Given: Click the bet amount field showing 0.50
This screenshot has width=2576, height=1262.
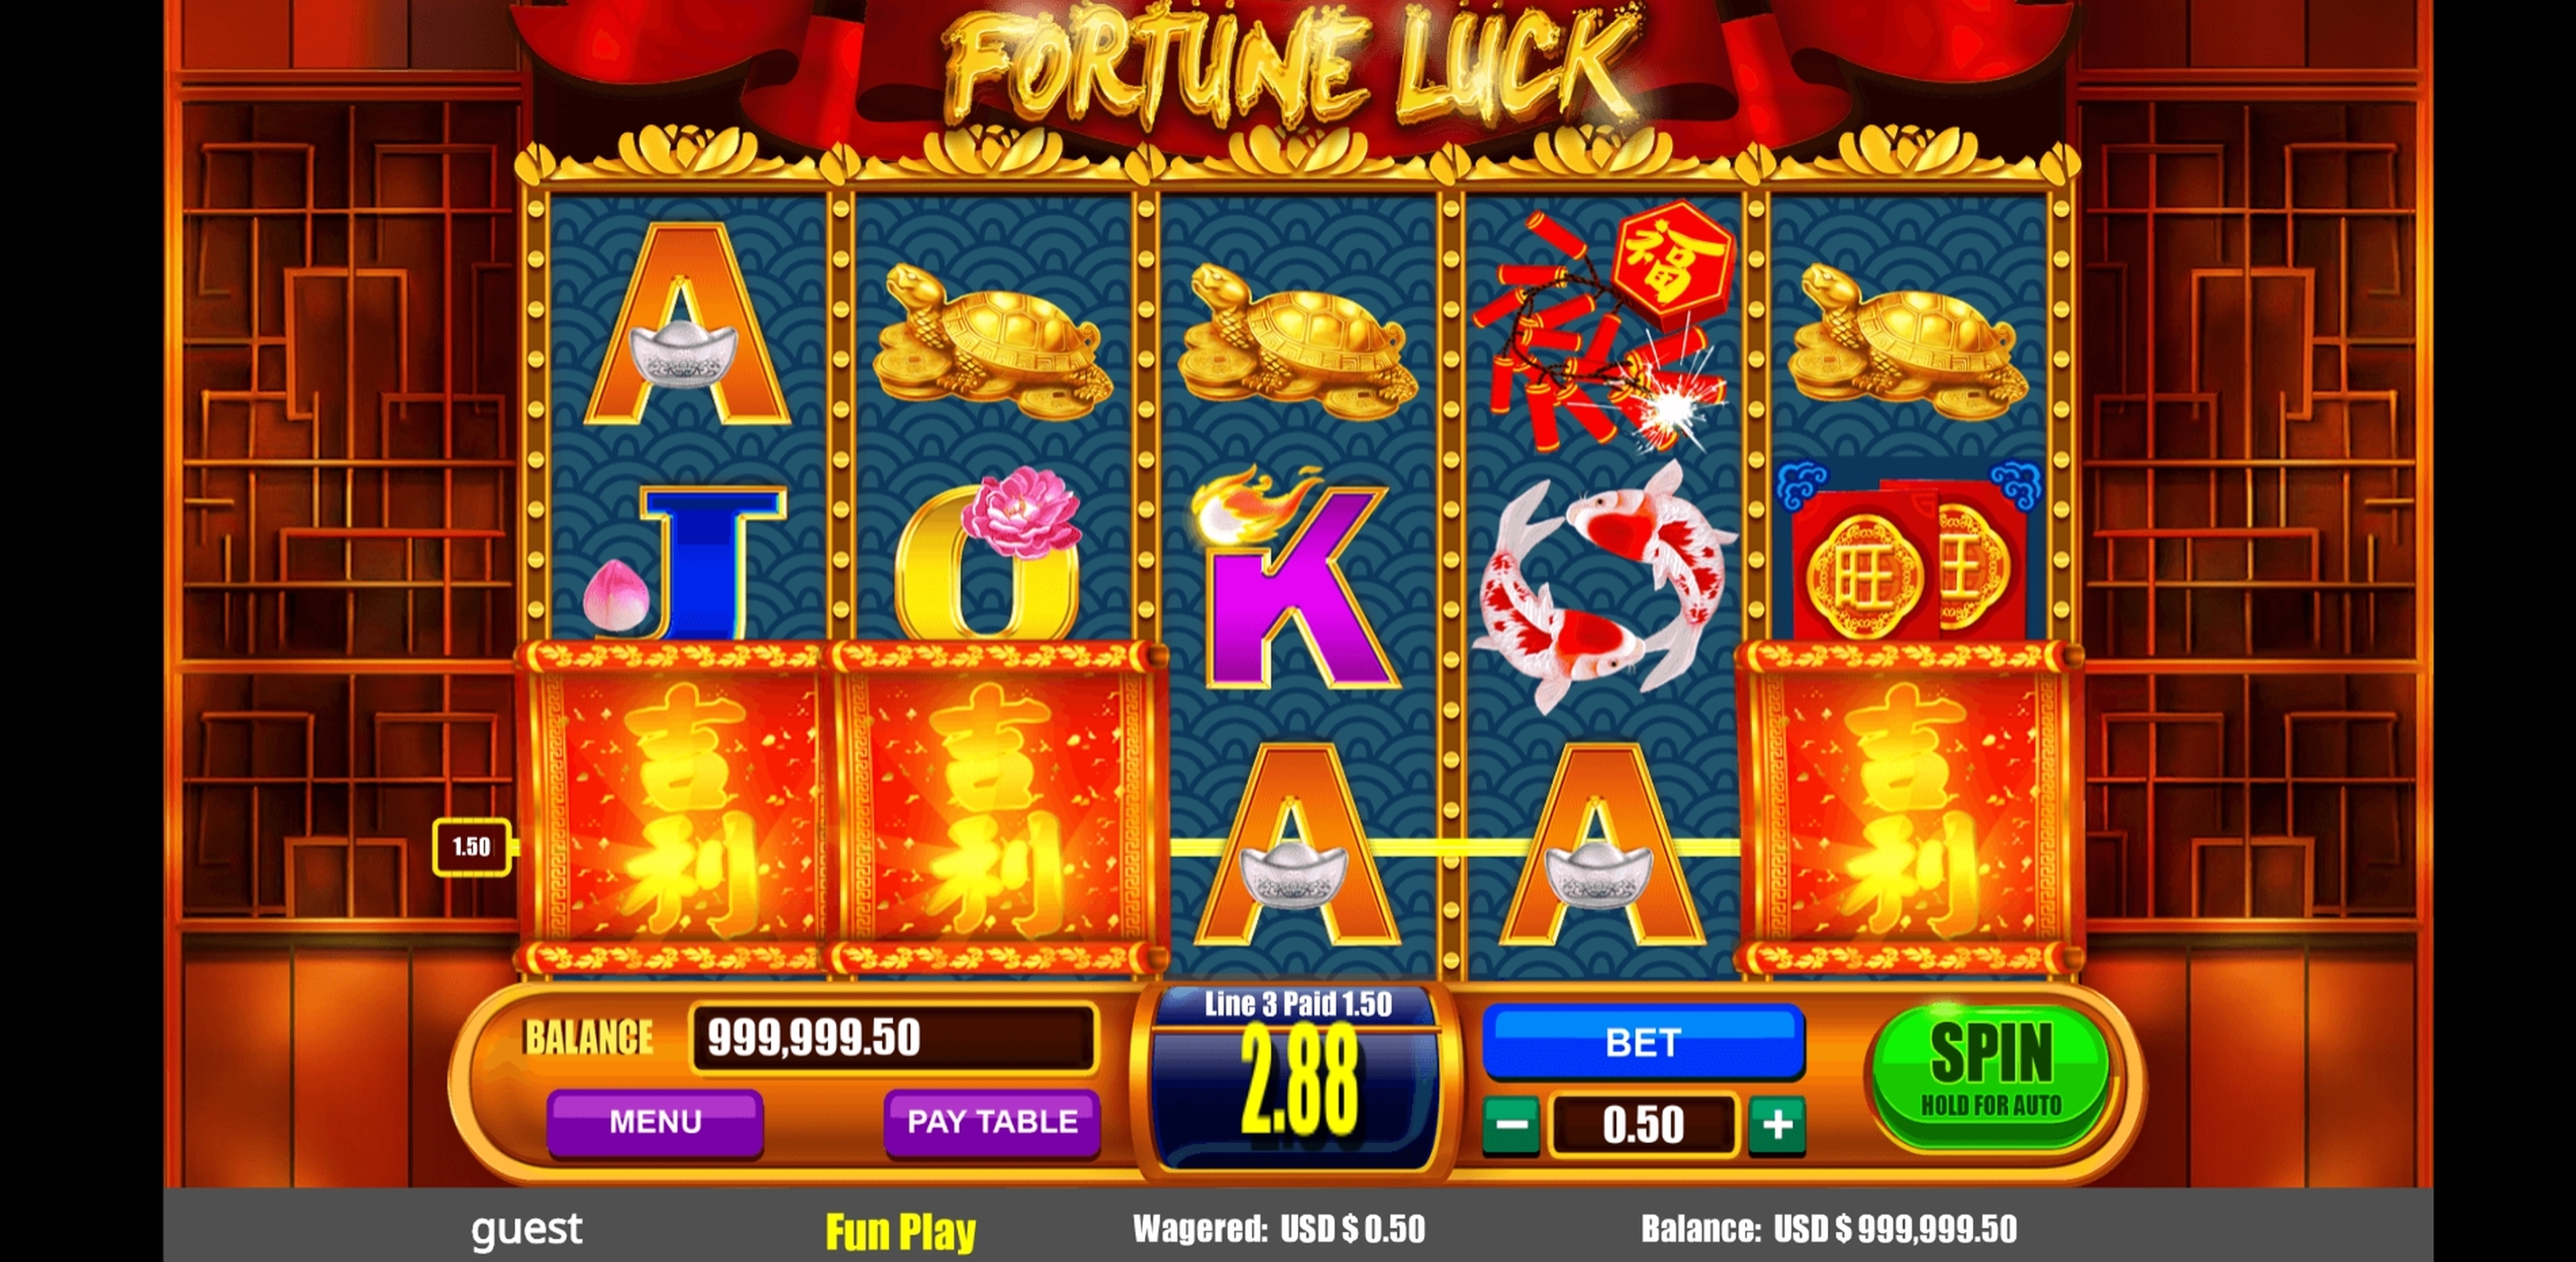Looking at the screenshot, I should (x=1643, y=1125).
